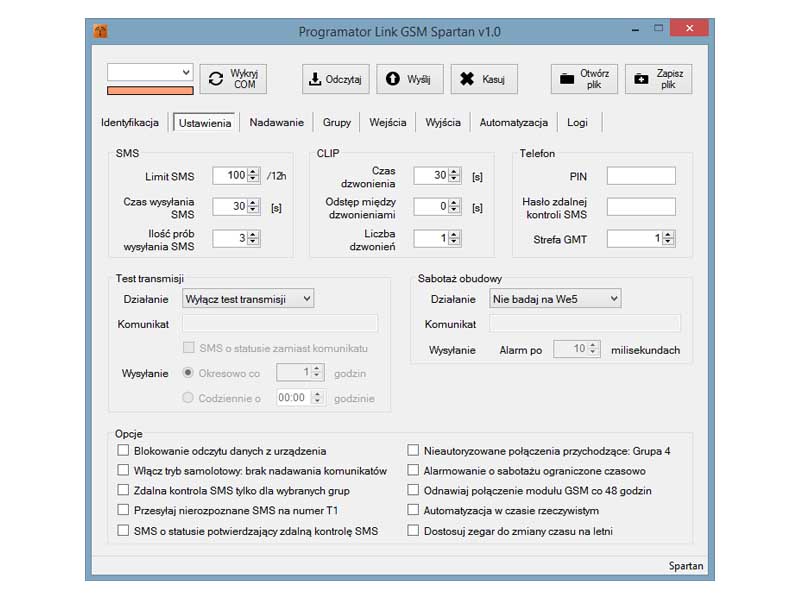The width and height of the screenshot is (800, 600).
Task: Click the Wyślij upload button
Action: (x=410, y=79)
